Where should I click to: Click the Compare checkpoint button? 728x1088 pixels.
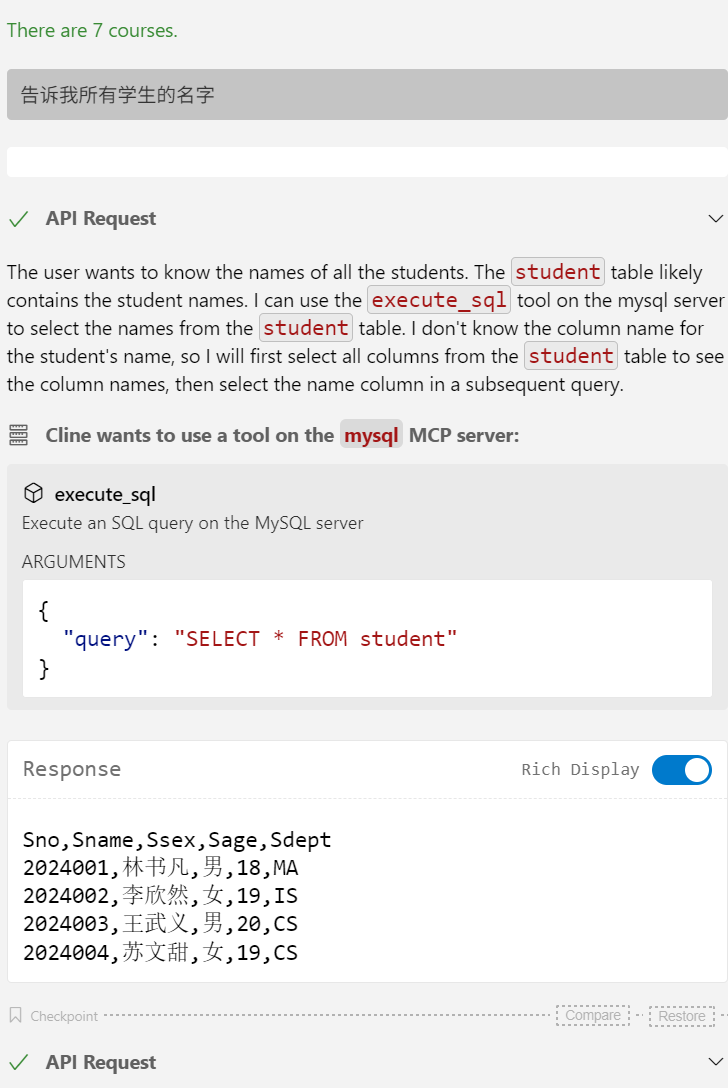(593, 1016)
